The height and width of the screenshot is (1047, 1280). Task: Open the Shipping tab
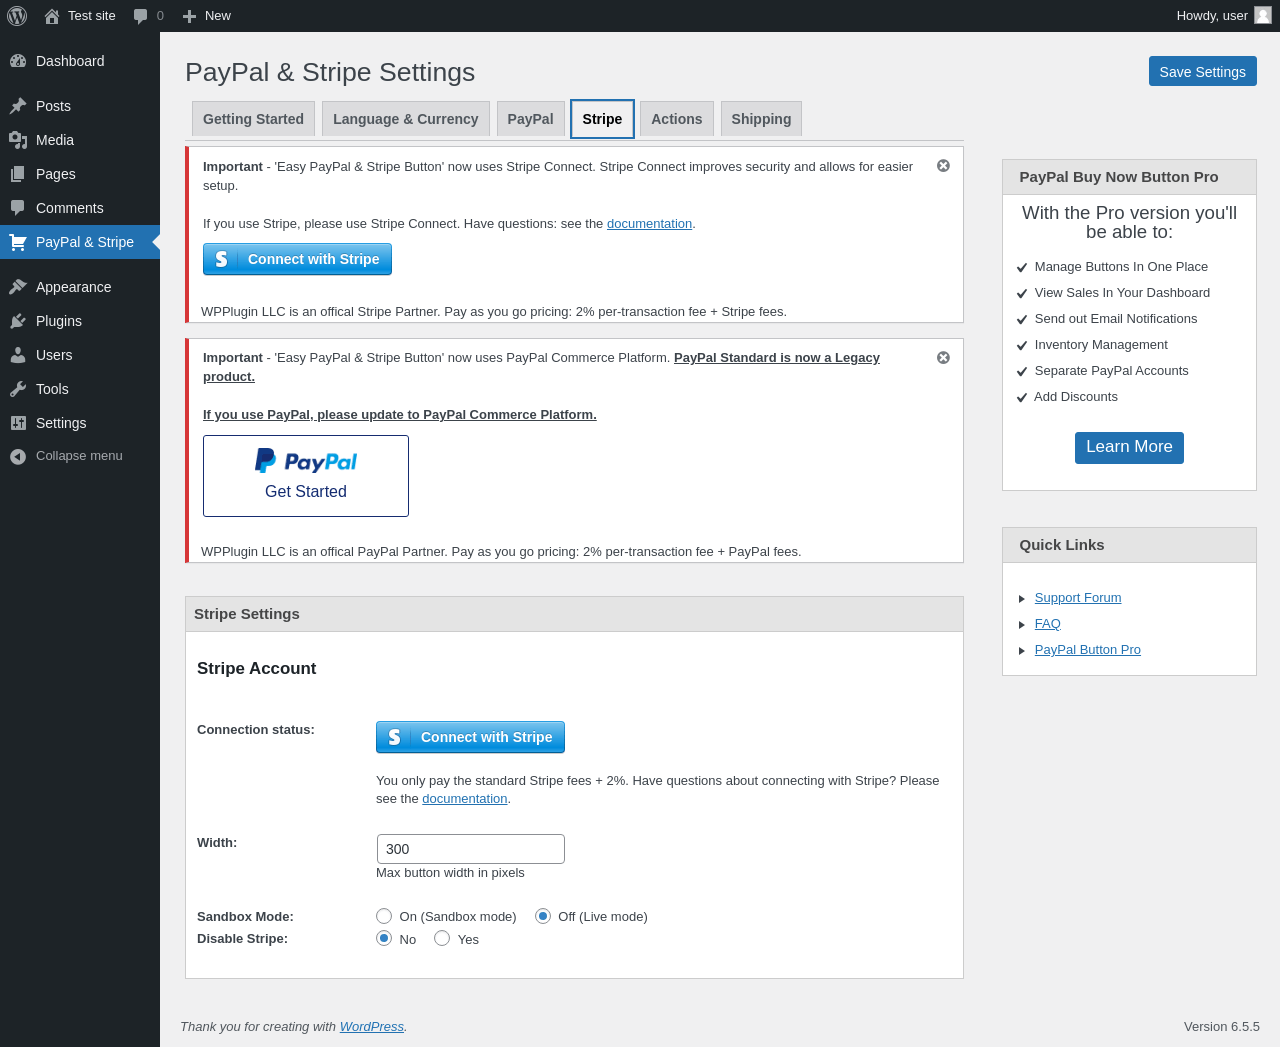[x=761, y=119]
